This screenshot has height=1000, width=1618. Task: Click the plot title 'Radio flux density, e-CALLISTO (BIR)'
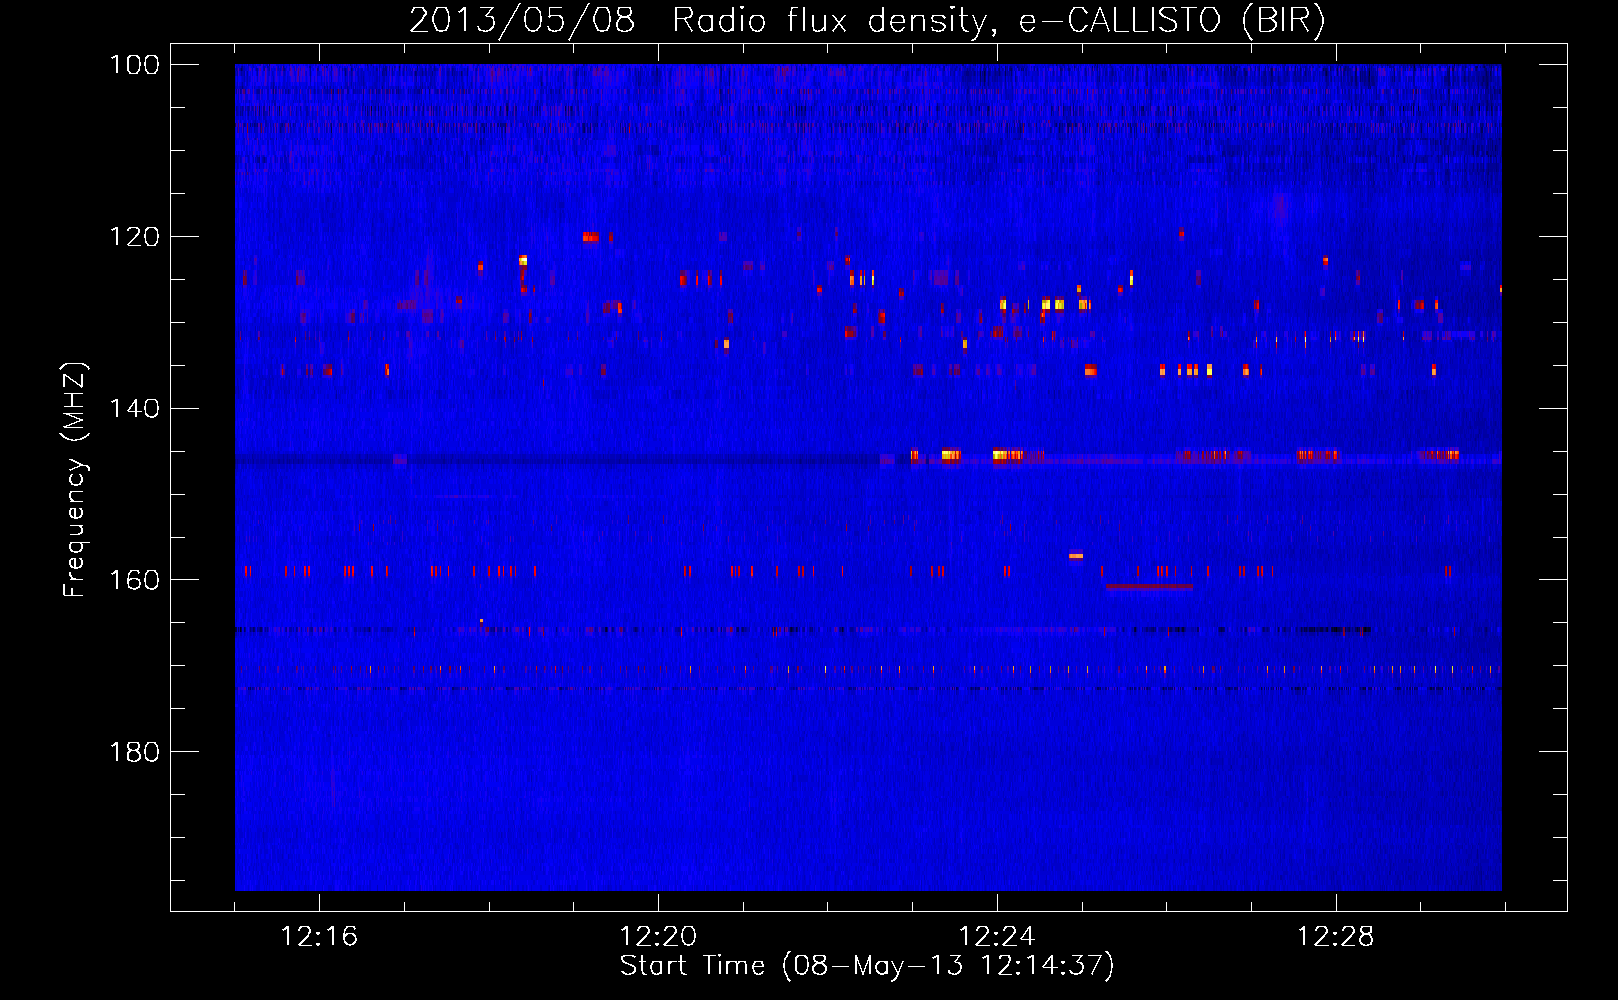(x=998, y=21)
